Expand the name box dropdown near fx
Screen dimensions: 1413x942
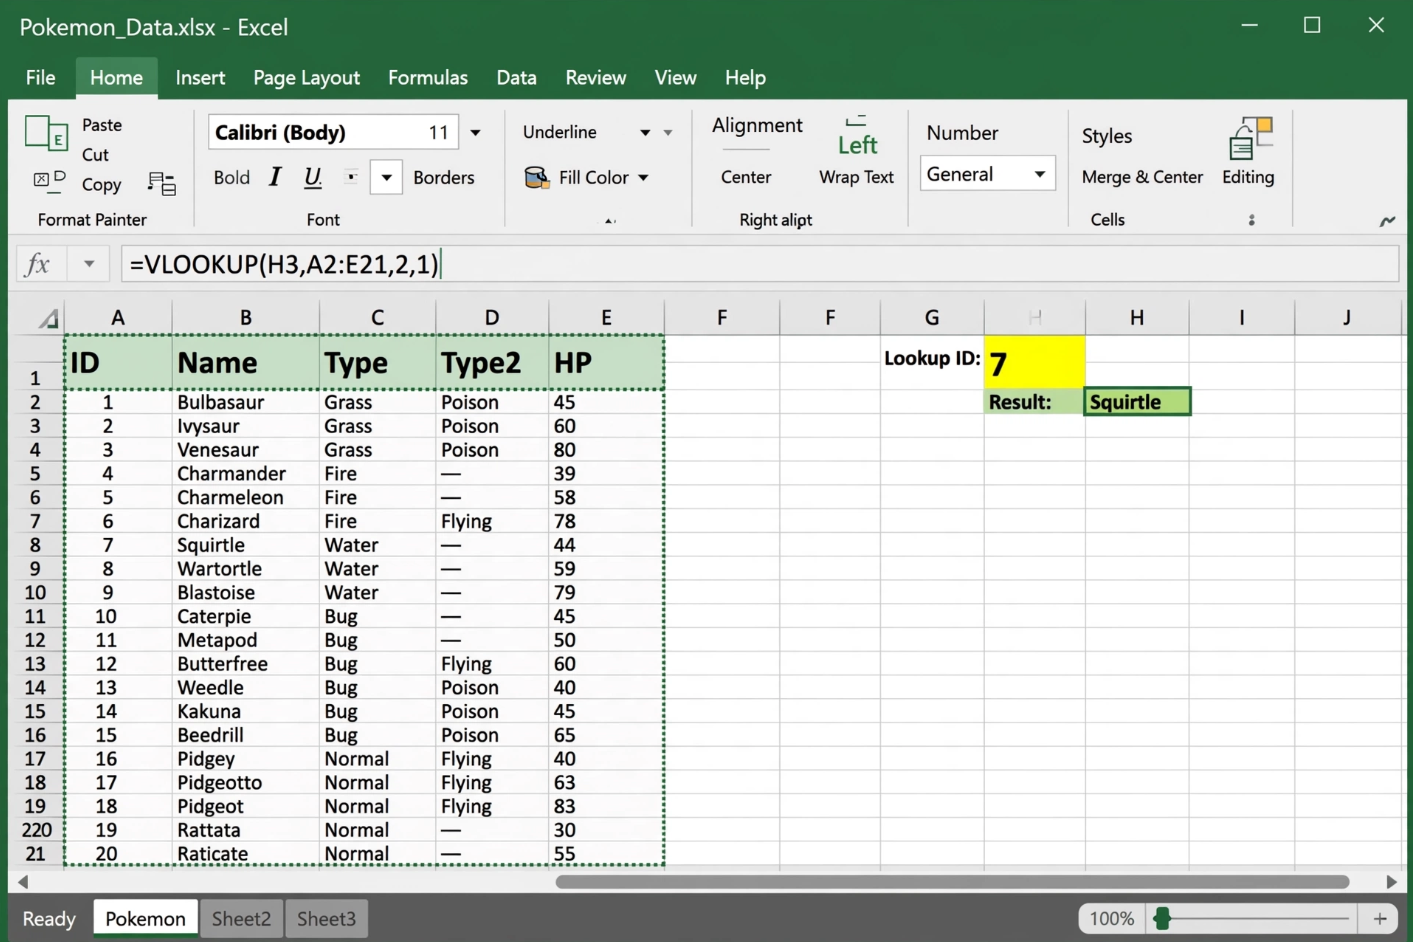coord(89,264)
